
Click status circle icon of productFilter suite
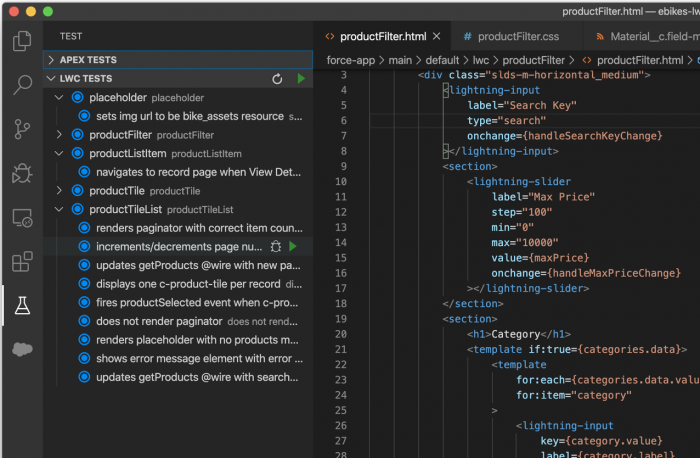[78, 134]
